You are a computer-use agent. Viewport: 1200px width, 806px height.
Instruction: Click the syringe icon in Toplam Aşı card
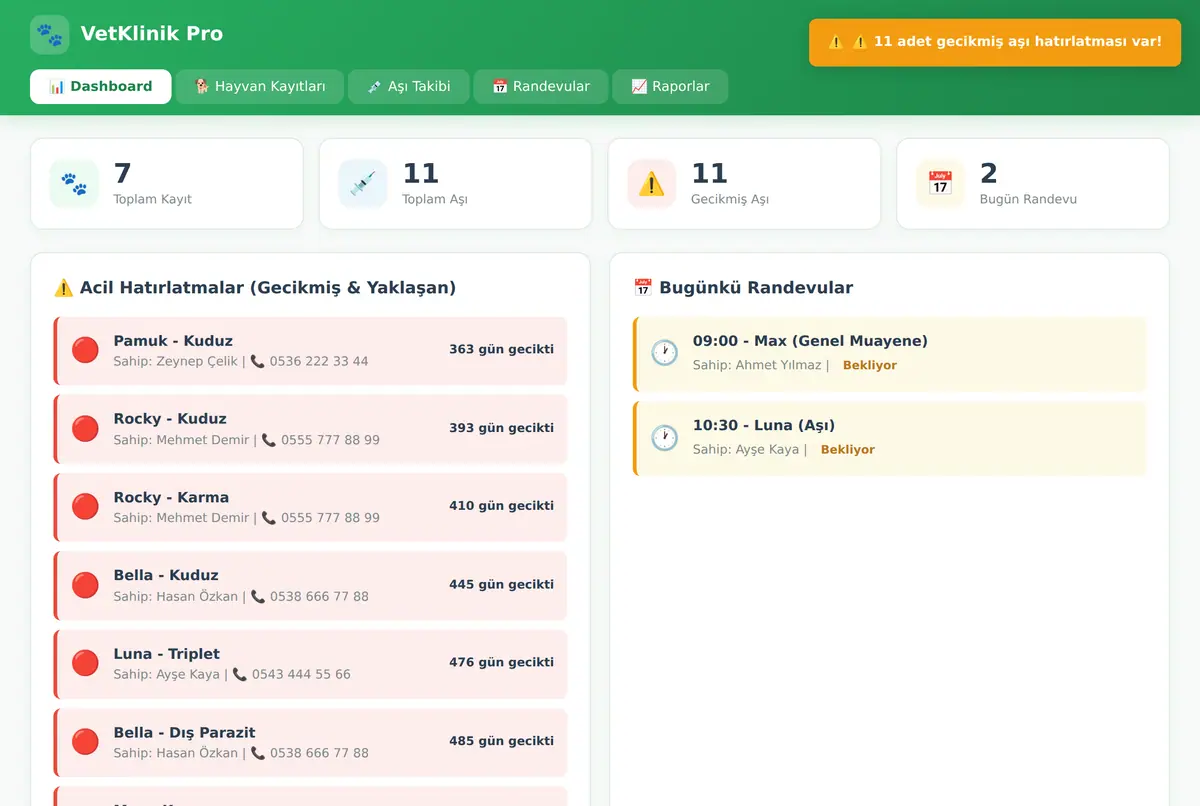click(x=363, y=184)
